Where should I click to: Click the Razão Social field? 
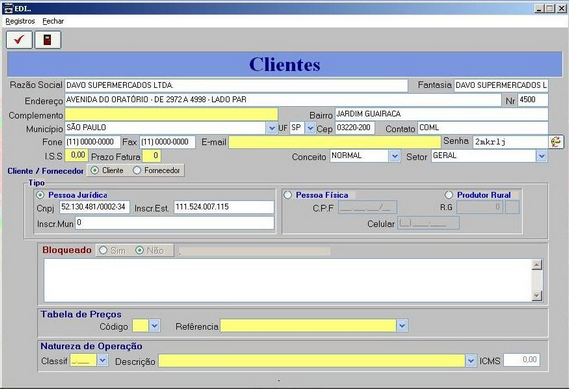click(x=236, y=86)
